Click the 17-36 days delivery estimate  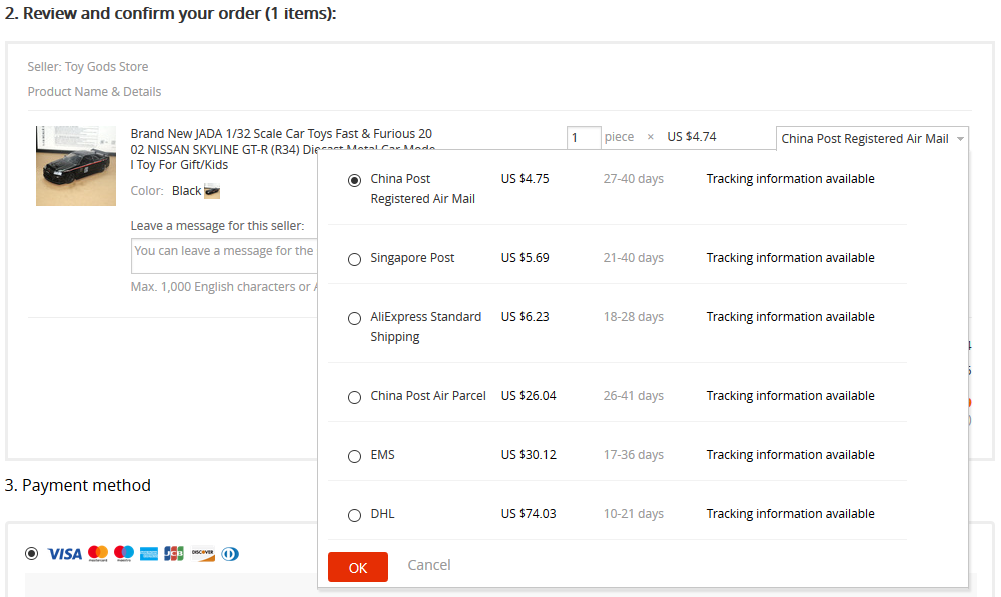pos(634,455)
